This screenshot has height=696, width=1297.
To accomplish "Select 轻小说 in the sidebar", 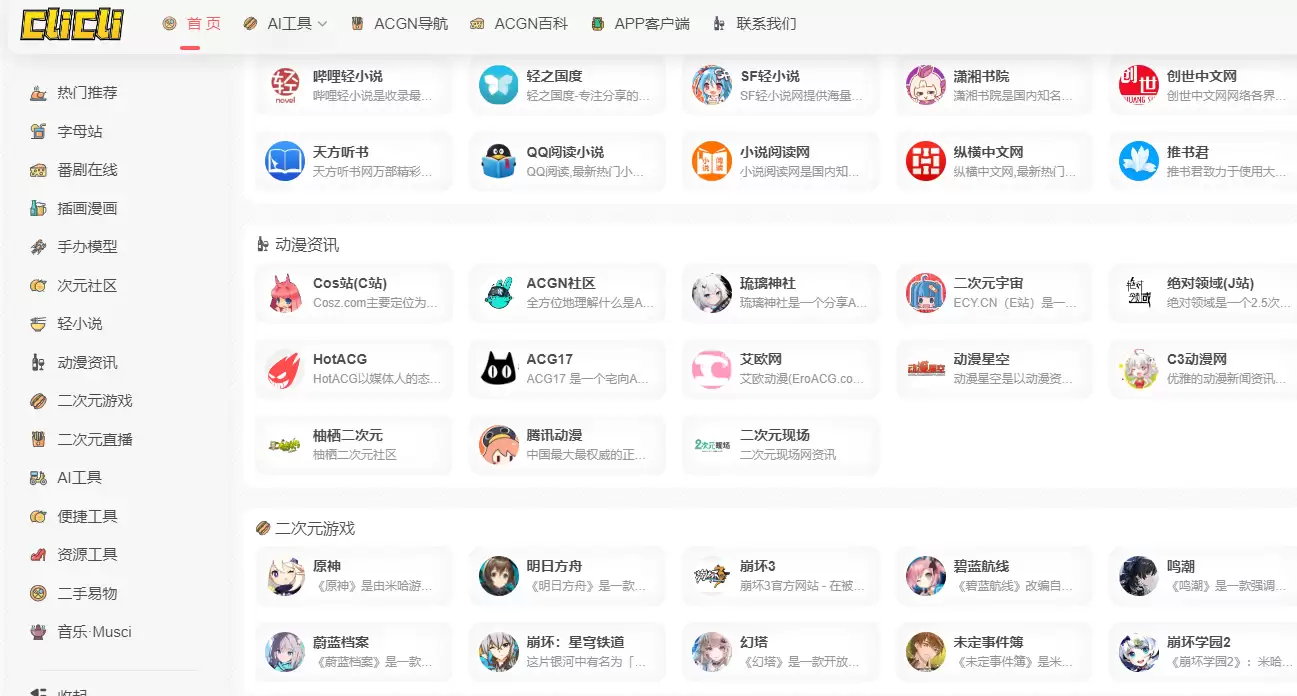I will pos(80,324).
